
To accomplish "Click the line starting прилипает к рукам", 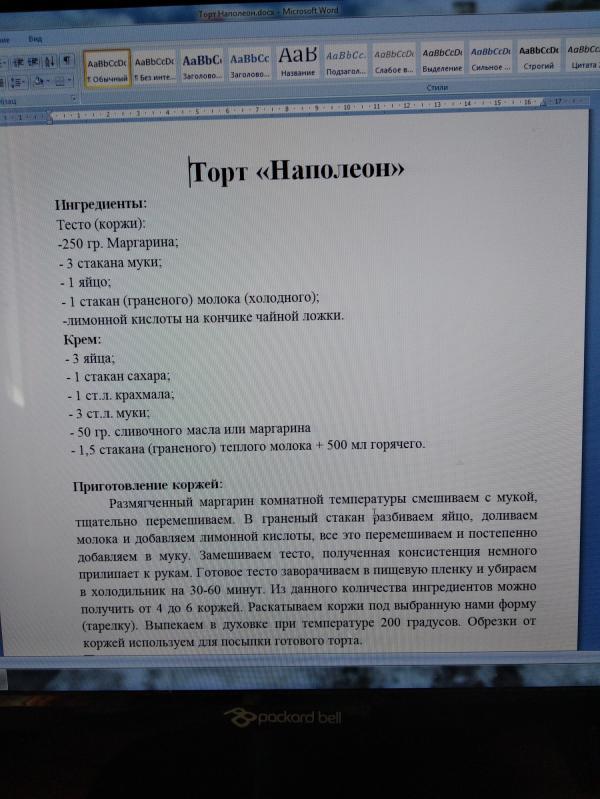I will click(308, 571).
